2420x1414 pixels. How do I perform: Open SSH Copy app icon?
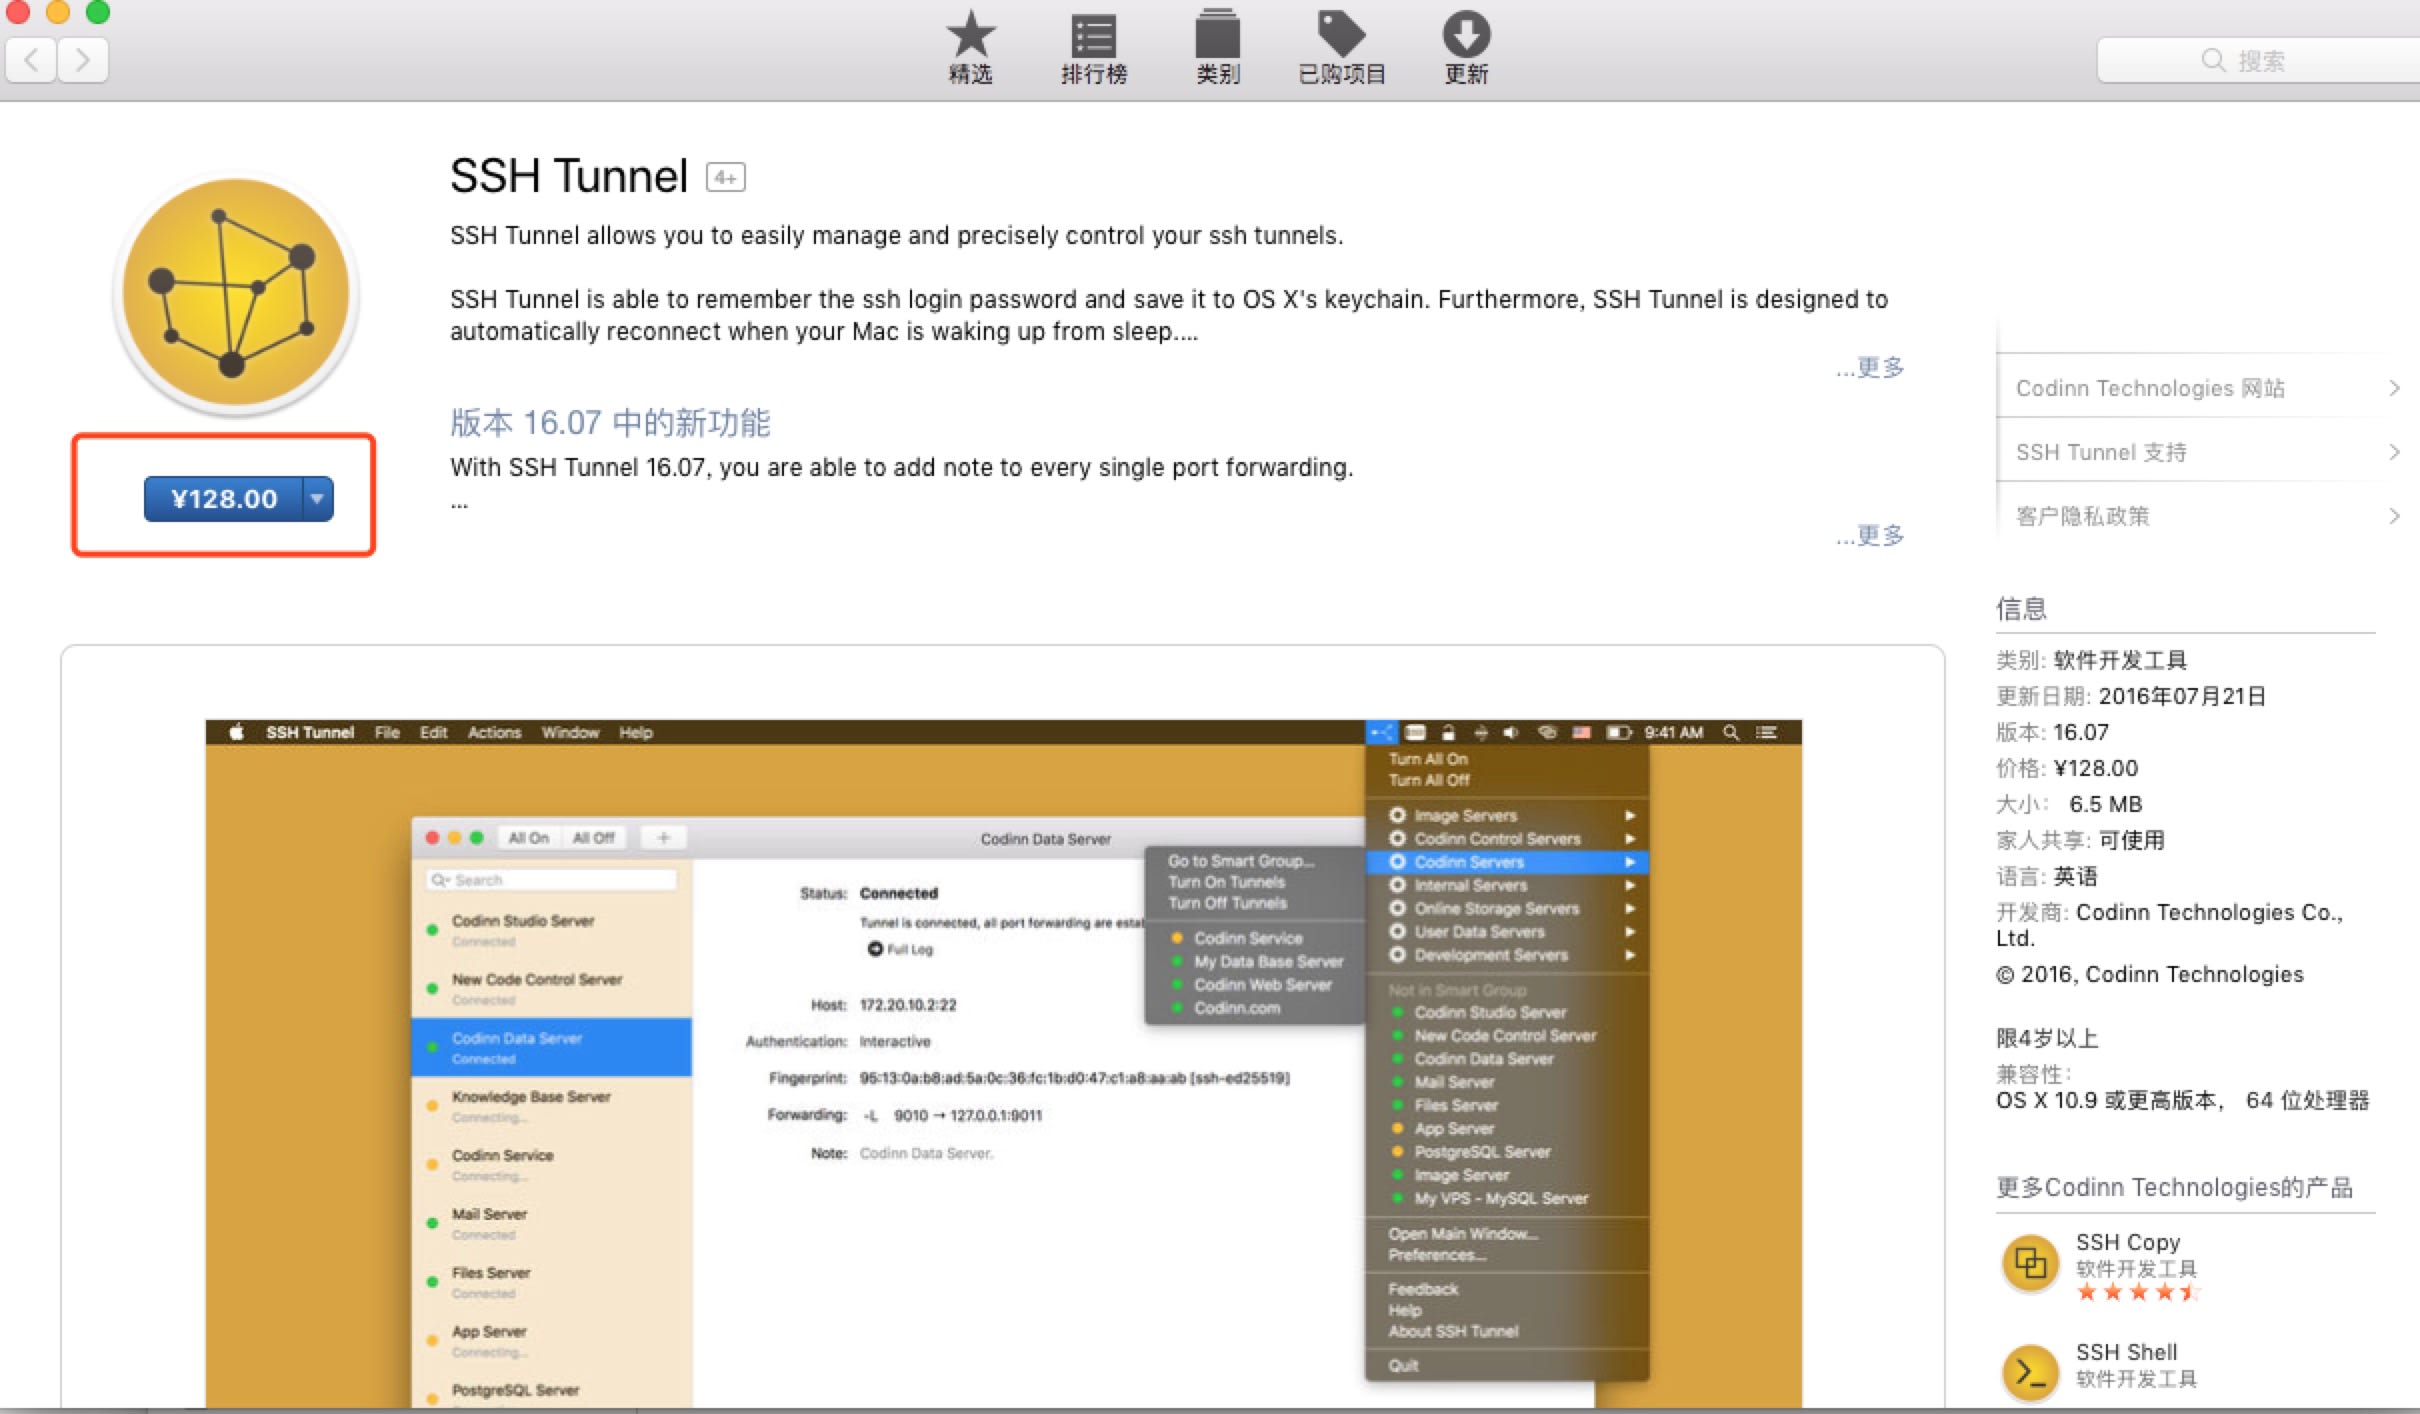2030,1264
